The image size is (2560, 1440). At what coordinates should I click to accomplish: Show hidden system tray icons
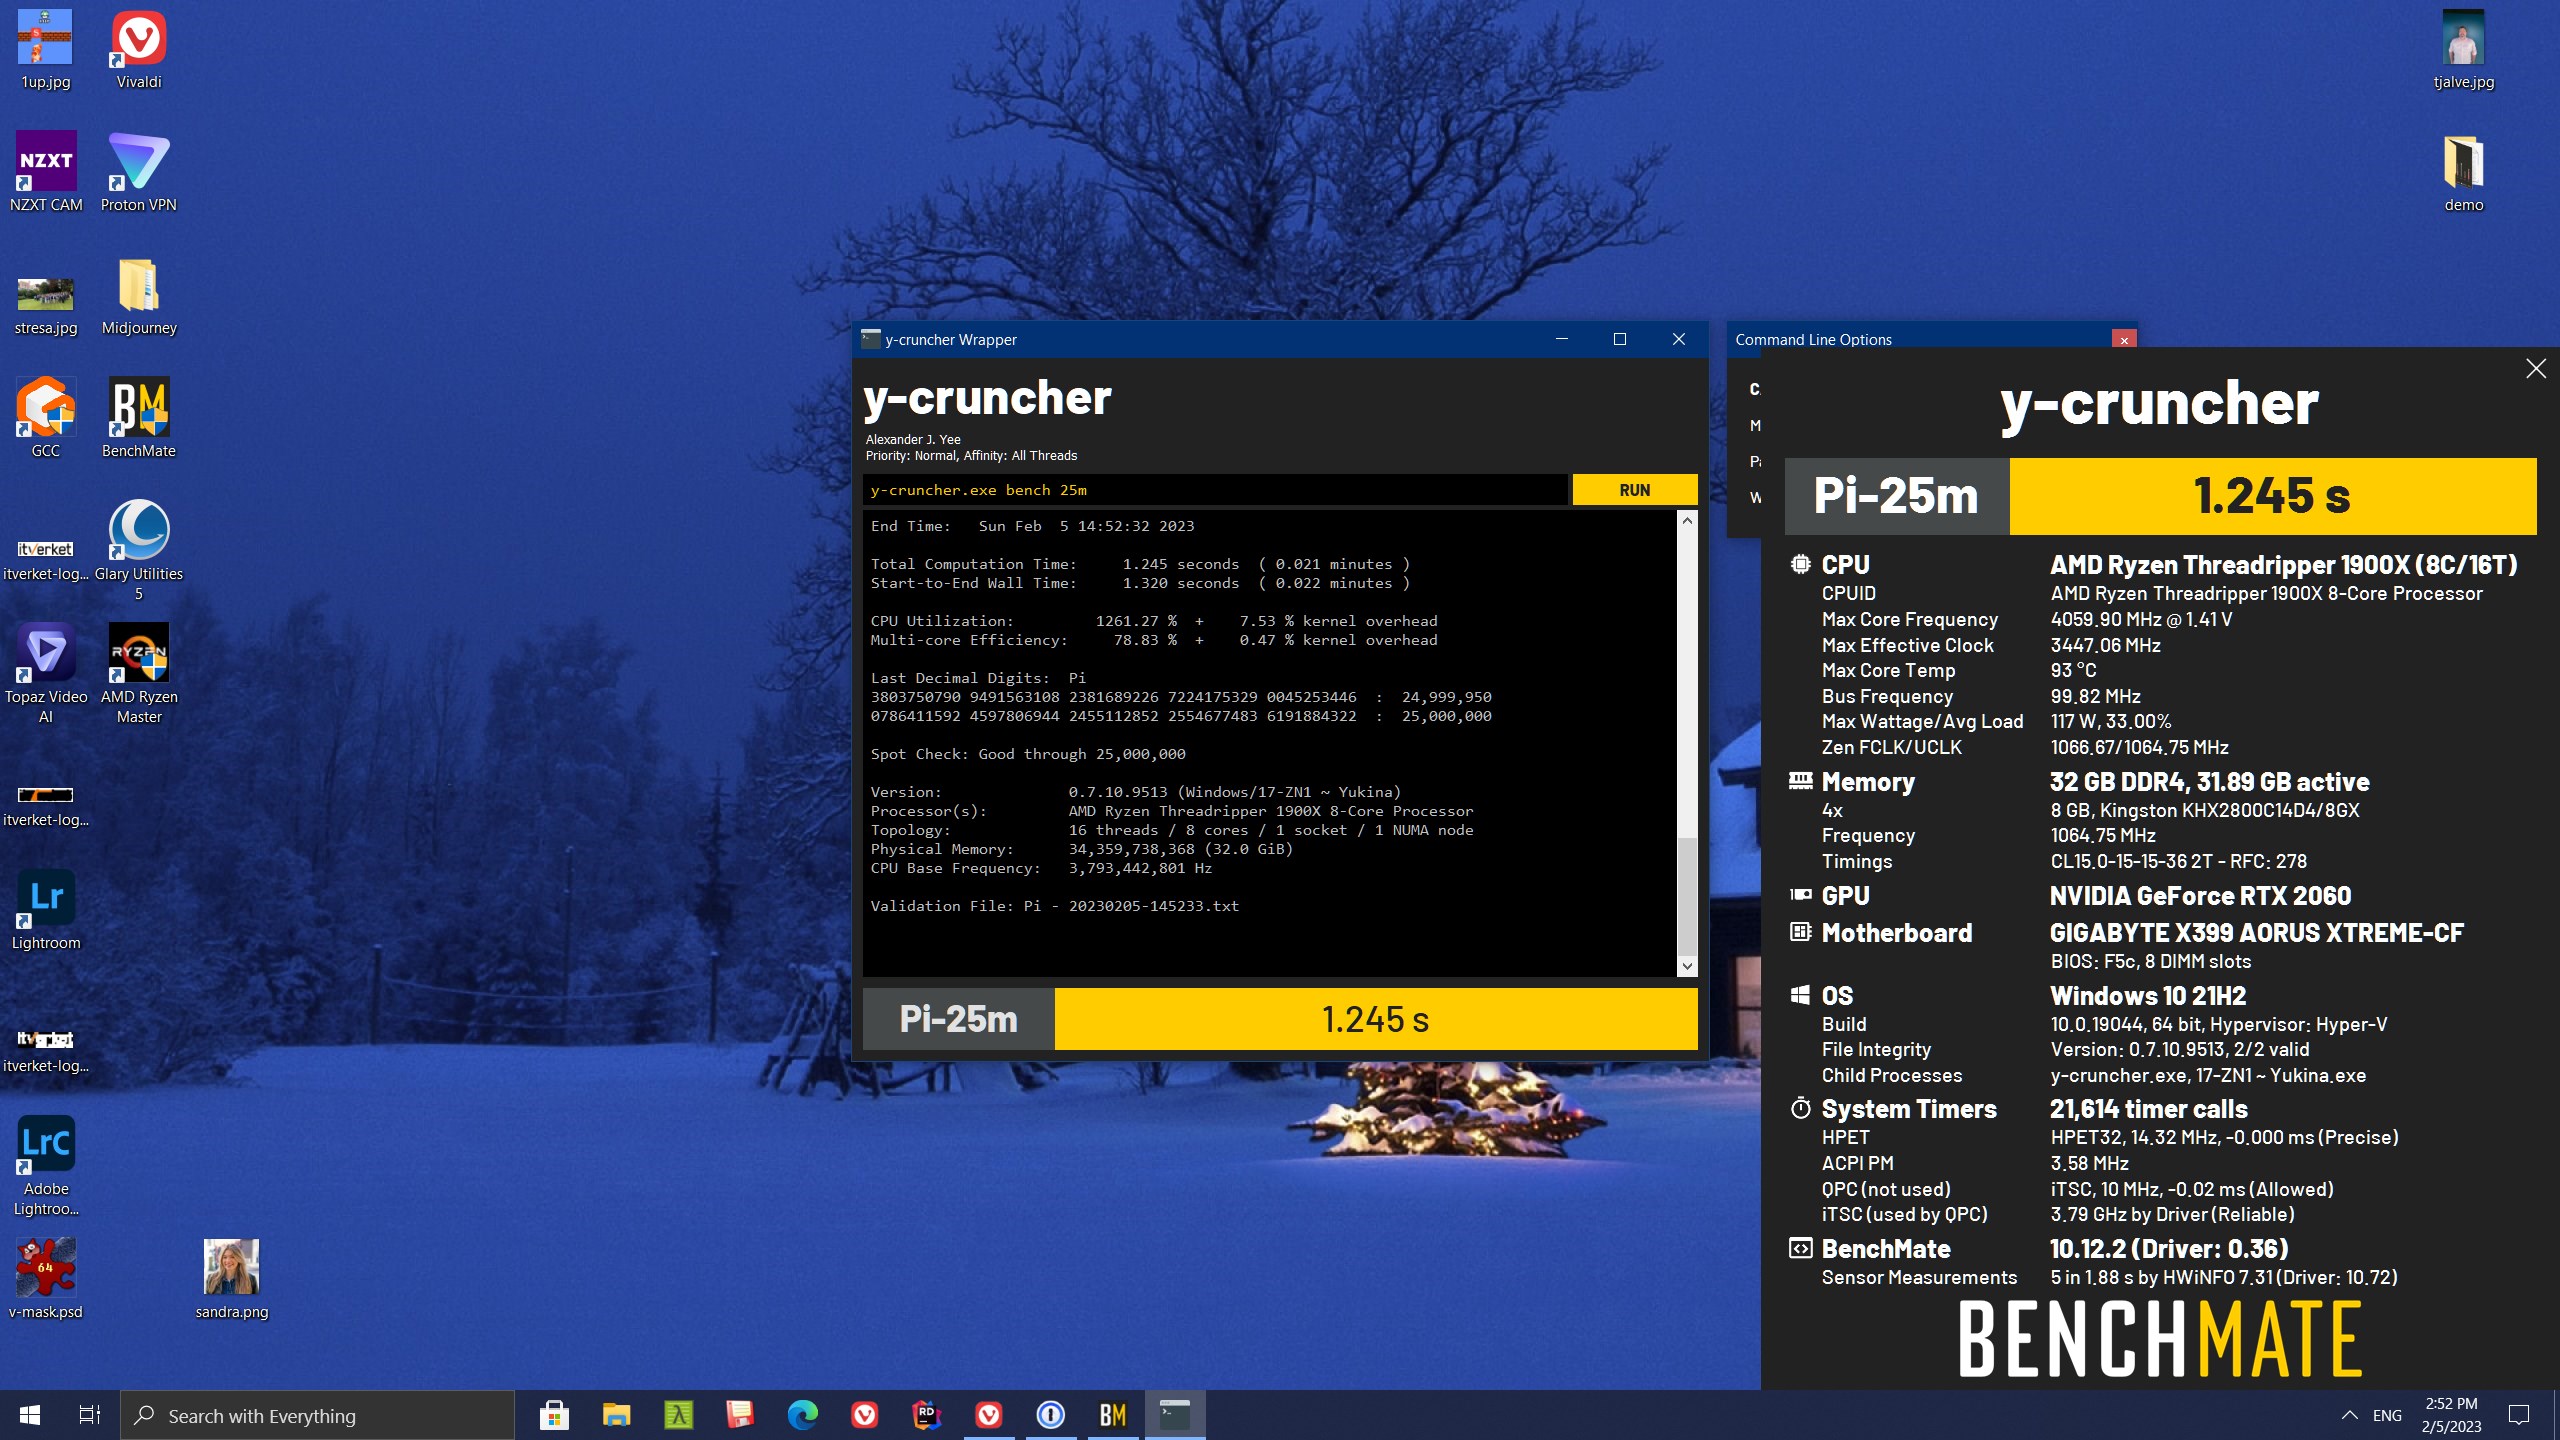2350,1415
